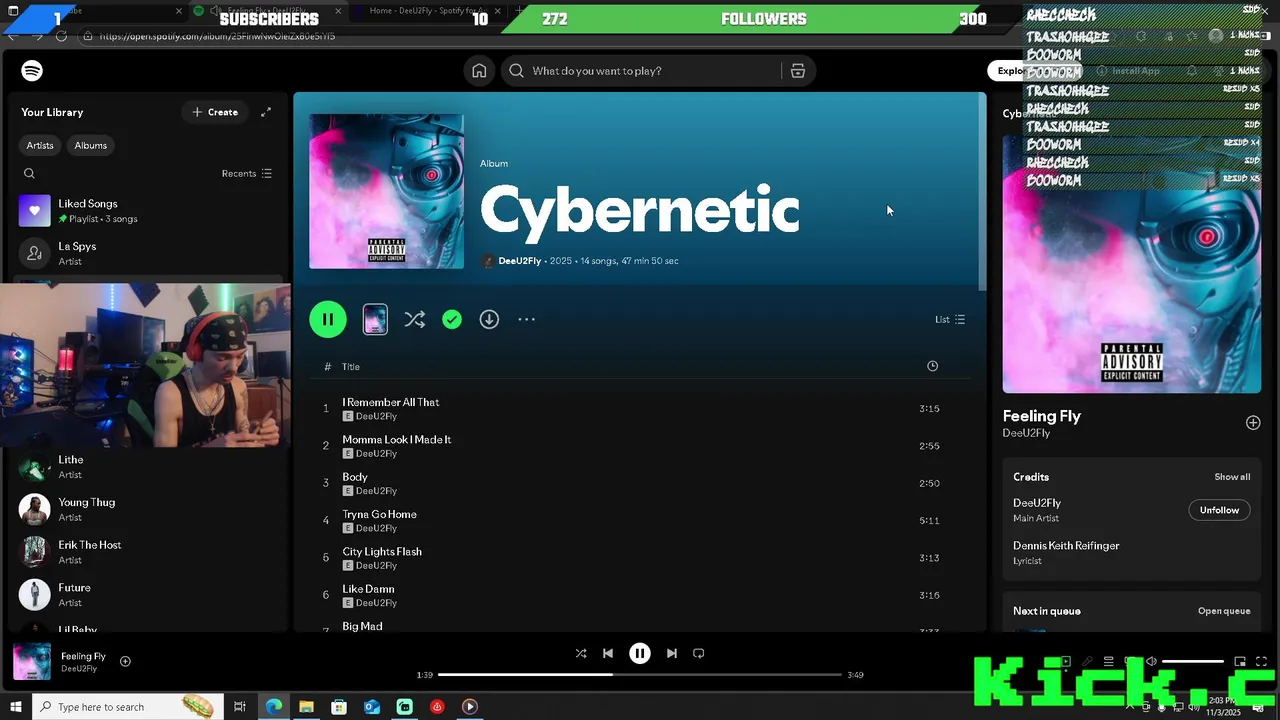Open more options for Cybernetic album
The width and height of the screenshot is (1280, 720).
click(x=527, y=319)
